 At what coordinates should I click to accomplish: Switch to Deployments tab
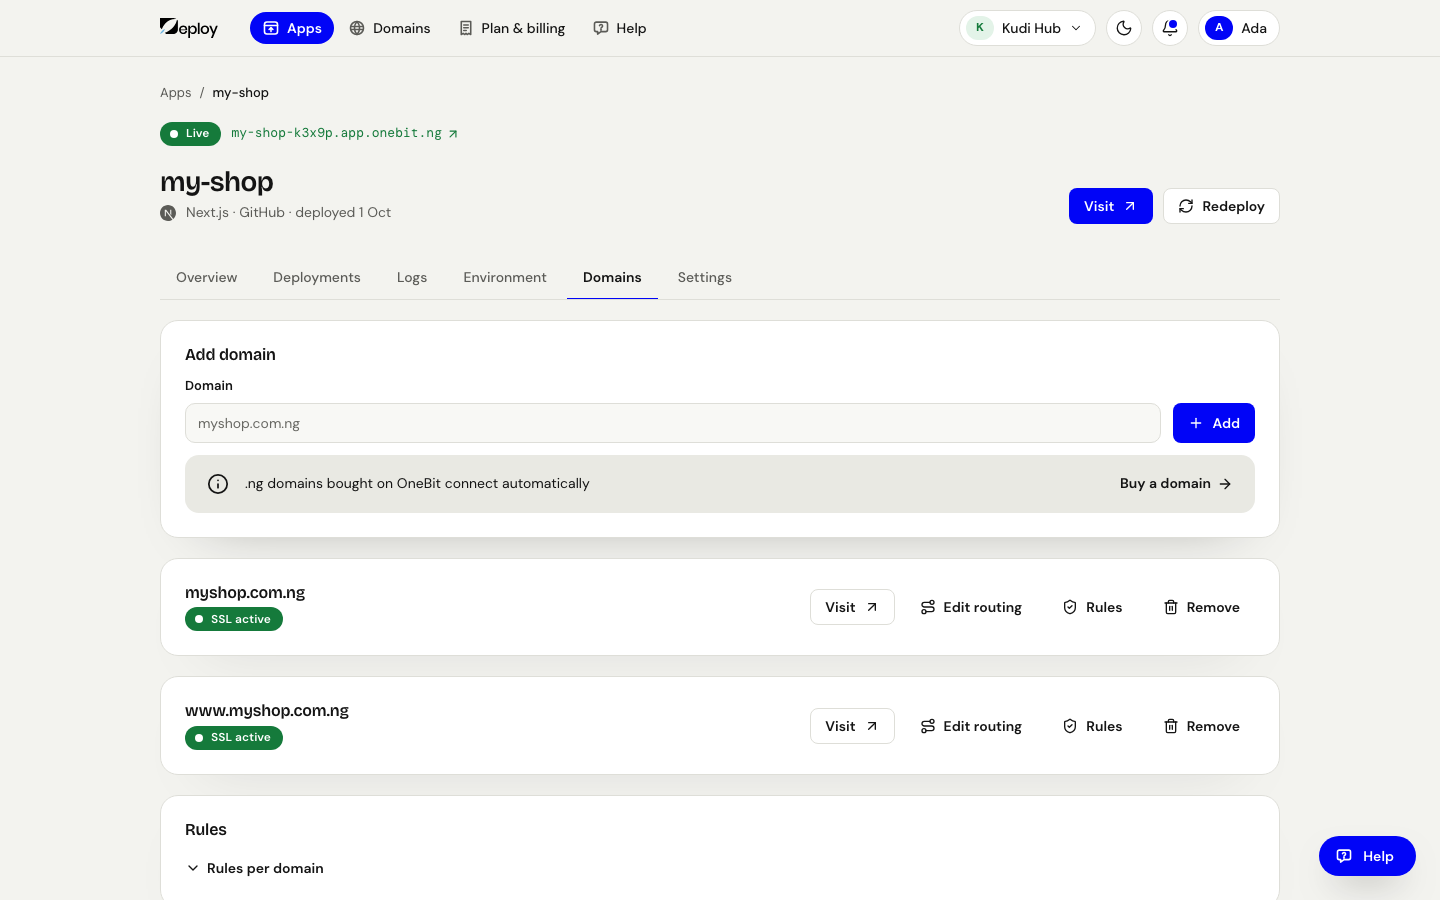click(x=317, y=277)
